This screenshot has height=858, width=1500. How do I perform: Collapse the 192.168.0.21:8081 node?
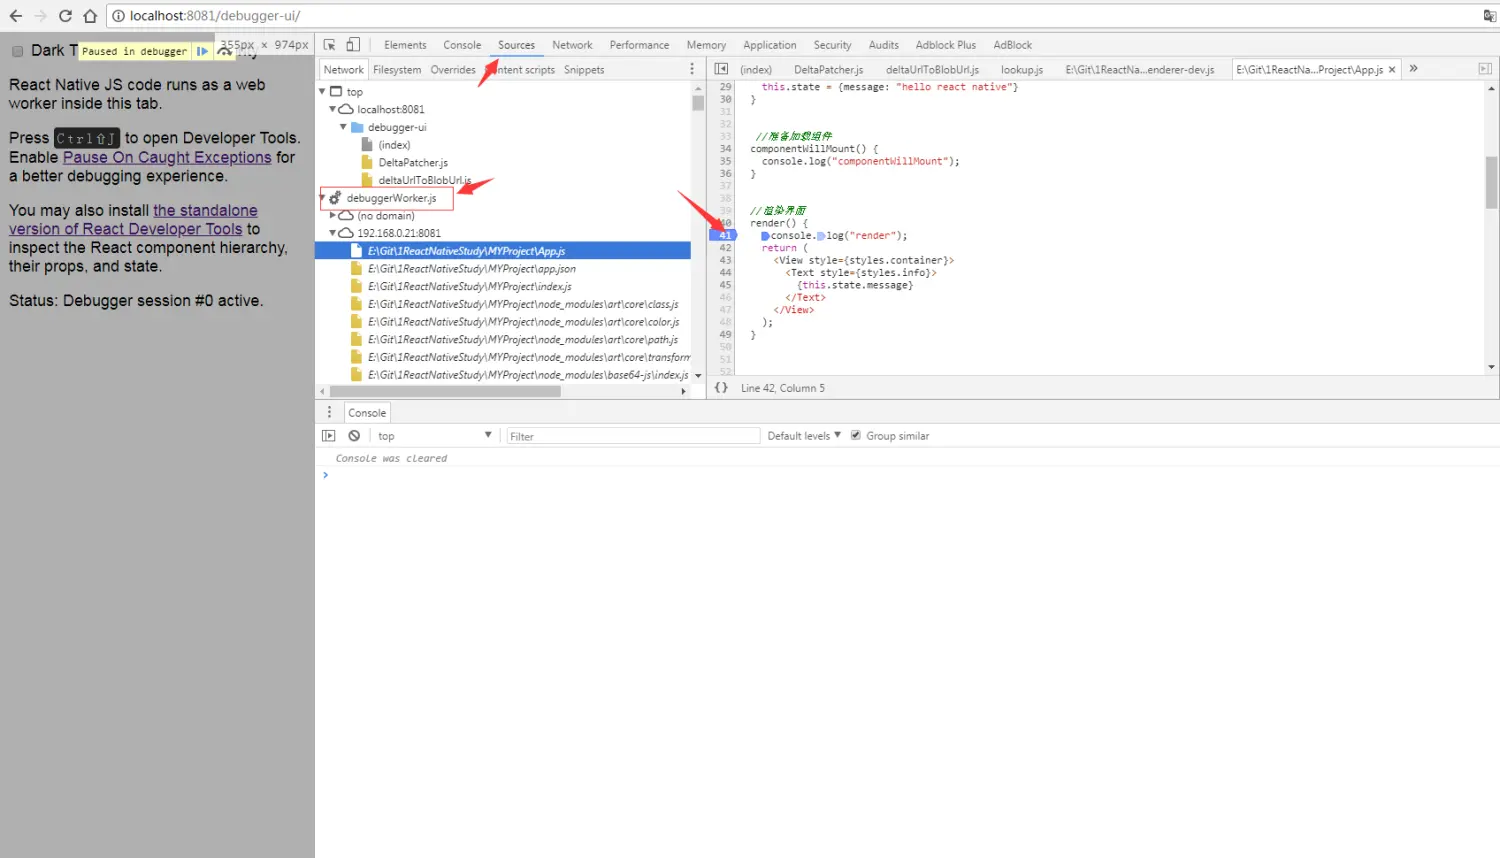(x=333, y=233)
